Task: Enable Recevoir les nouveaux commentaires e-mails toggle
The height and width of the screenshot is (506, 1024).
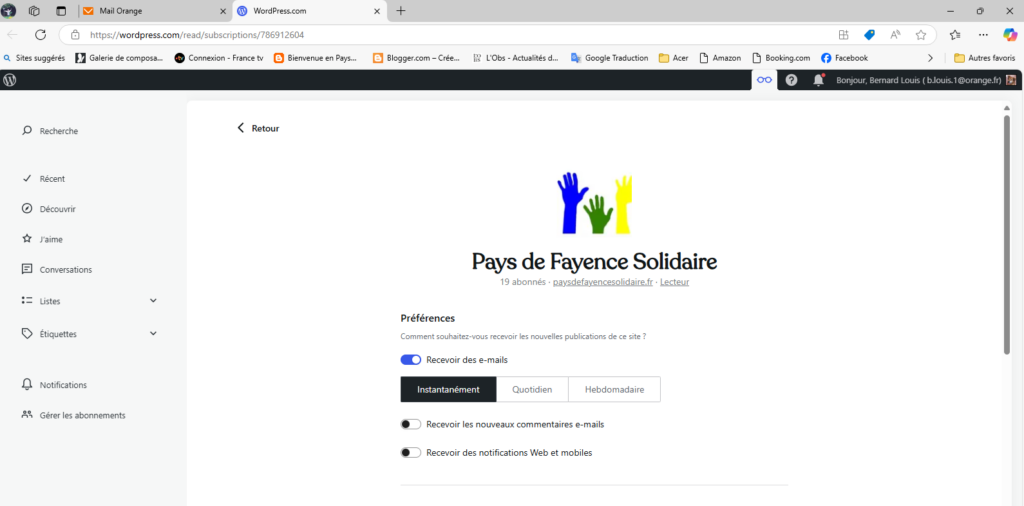Action: coord(410,424)
